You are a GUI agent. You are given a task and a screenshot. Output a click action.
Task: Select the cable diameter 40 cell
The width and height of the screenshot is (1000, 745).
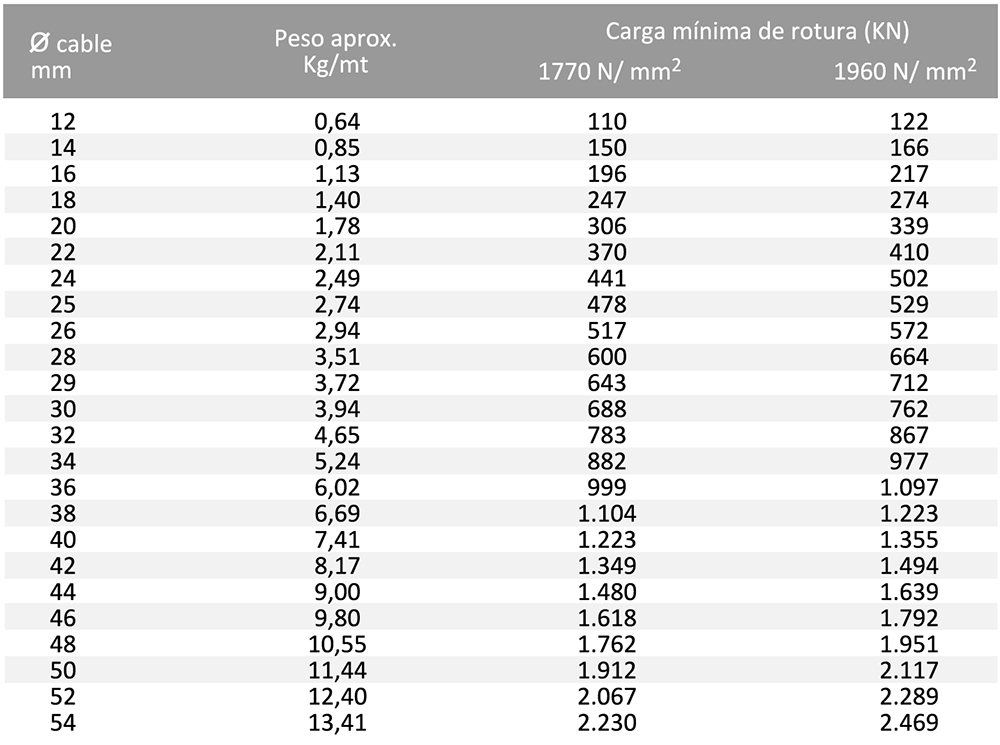coord(63,540)
